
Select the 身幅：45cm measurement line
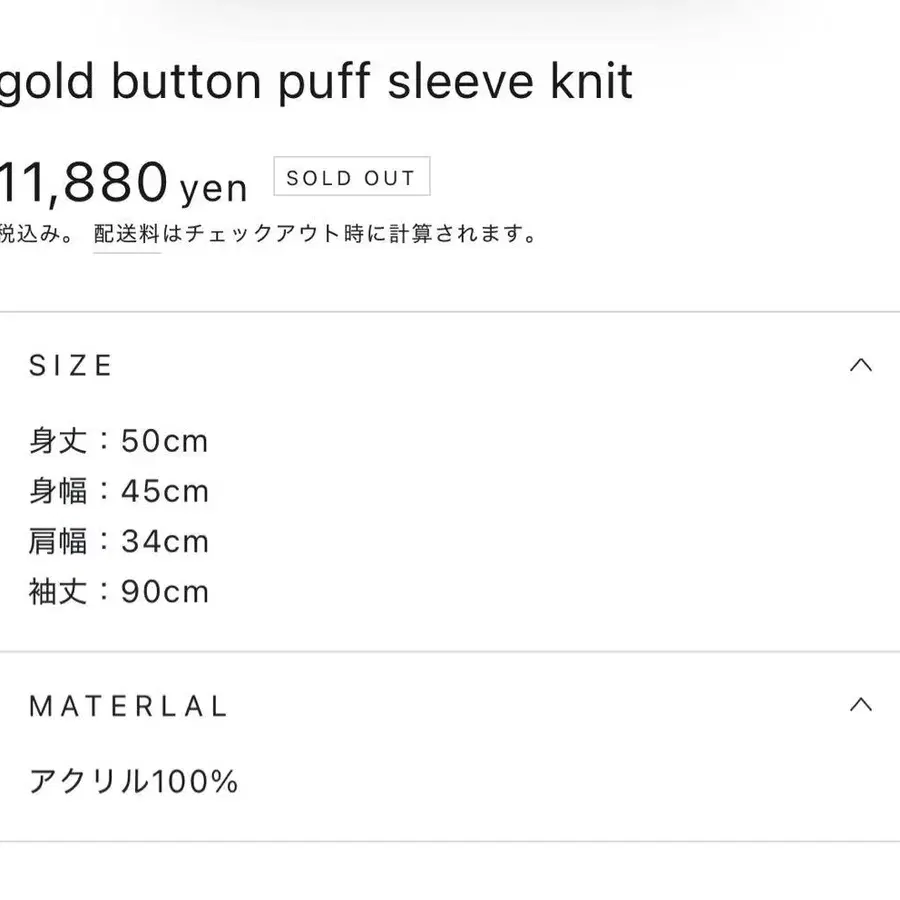(x=118, y=491)
